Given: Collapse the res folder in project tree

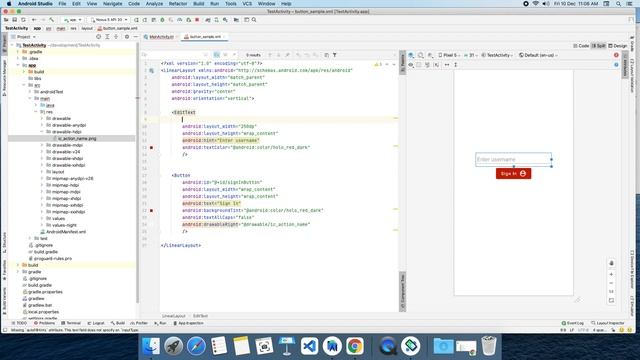Looking at the screenshot, I should [x=36, y=111].
